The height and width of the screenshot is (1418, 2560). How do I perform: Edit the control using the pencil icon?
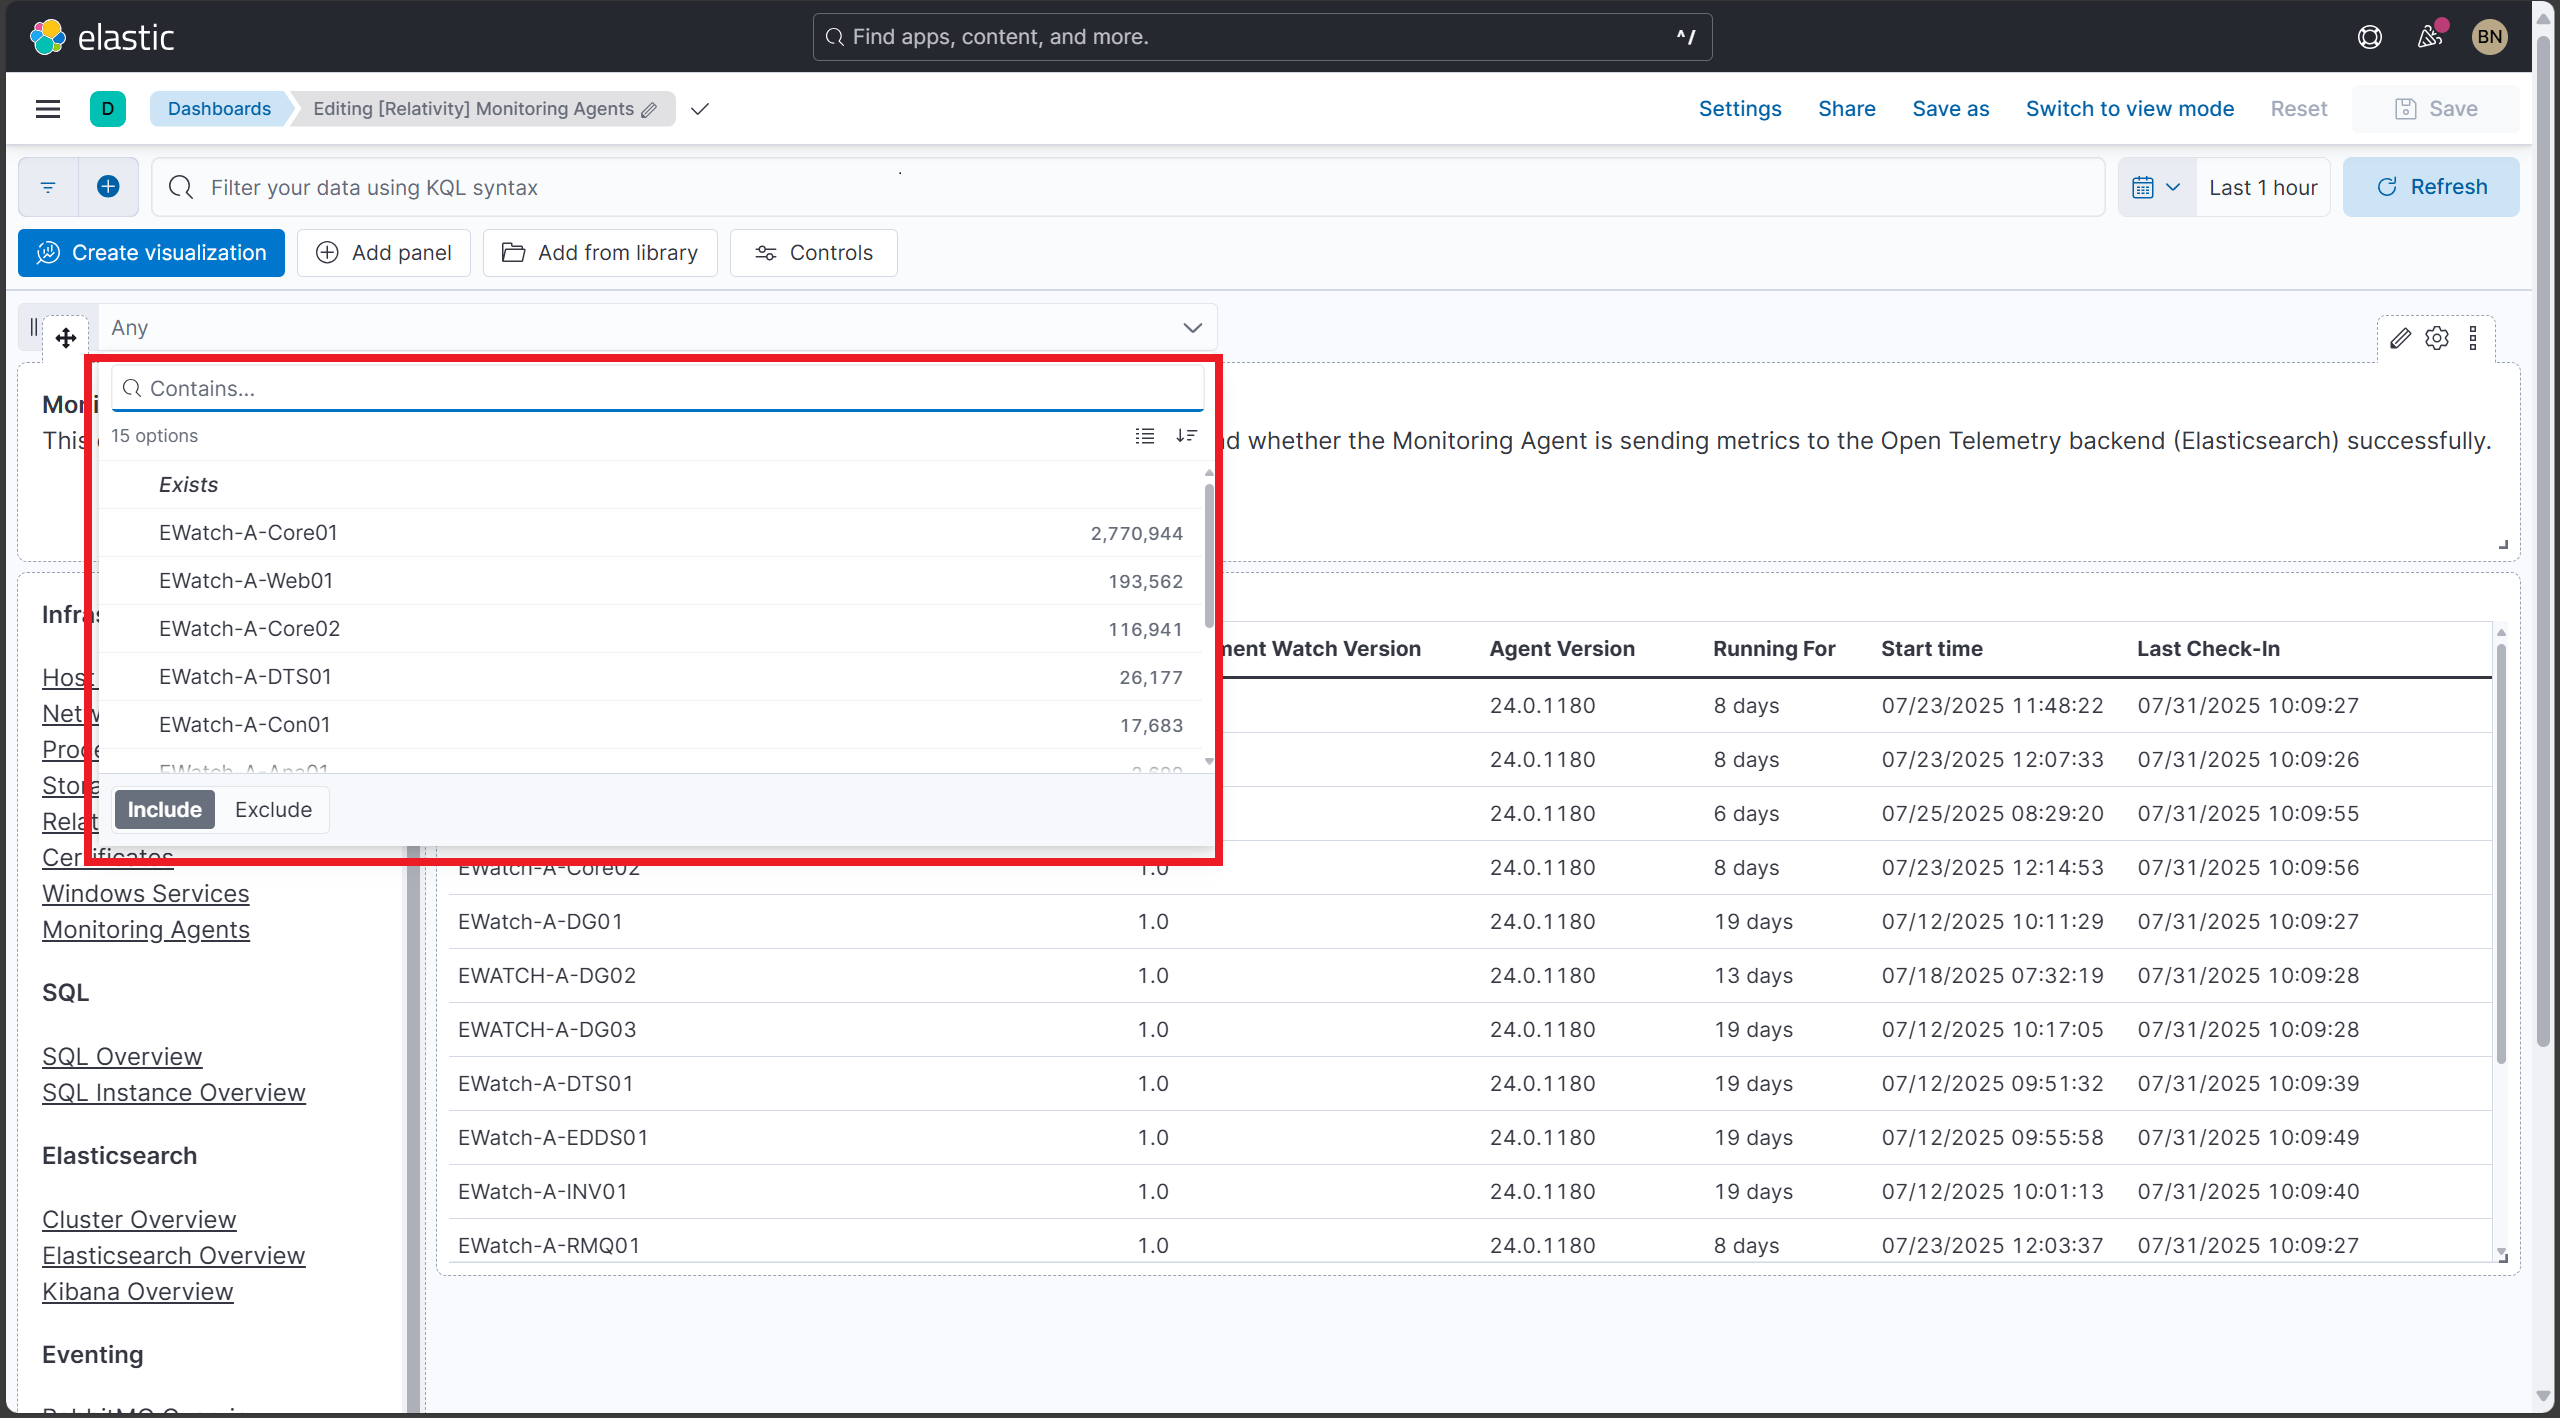click(x=2401, y=338)
